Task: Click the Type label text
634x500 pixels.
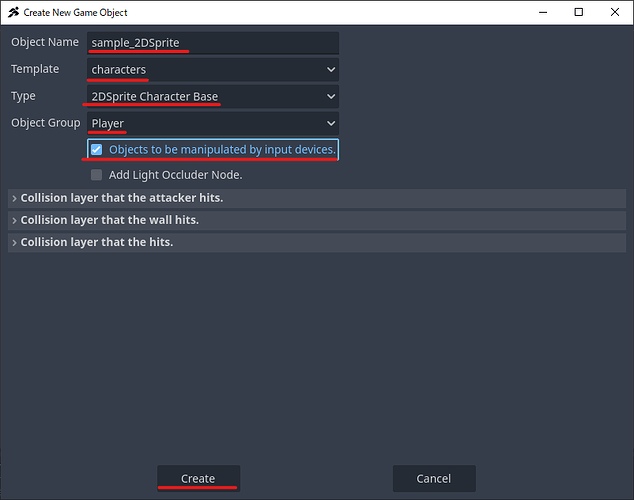Action: [23, 96]
